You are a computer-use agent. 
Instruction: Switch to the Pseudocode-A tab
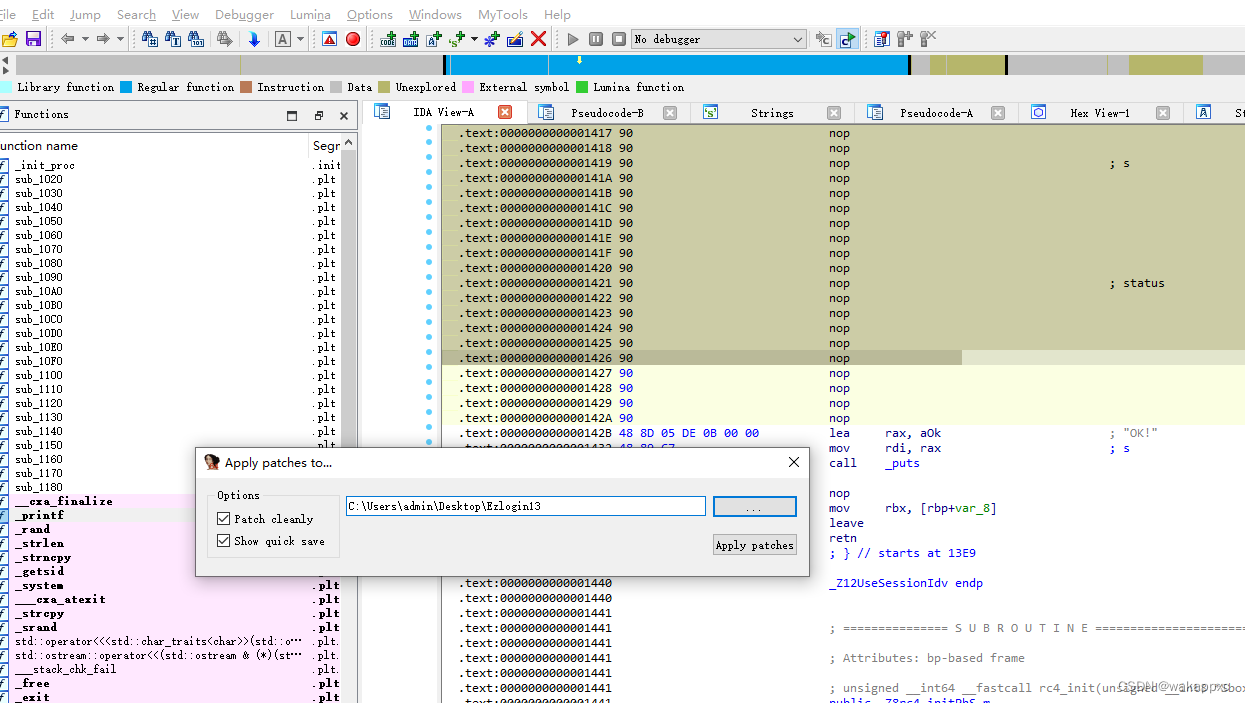click(936, 113)
